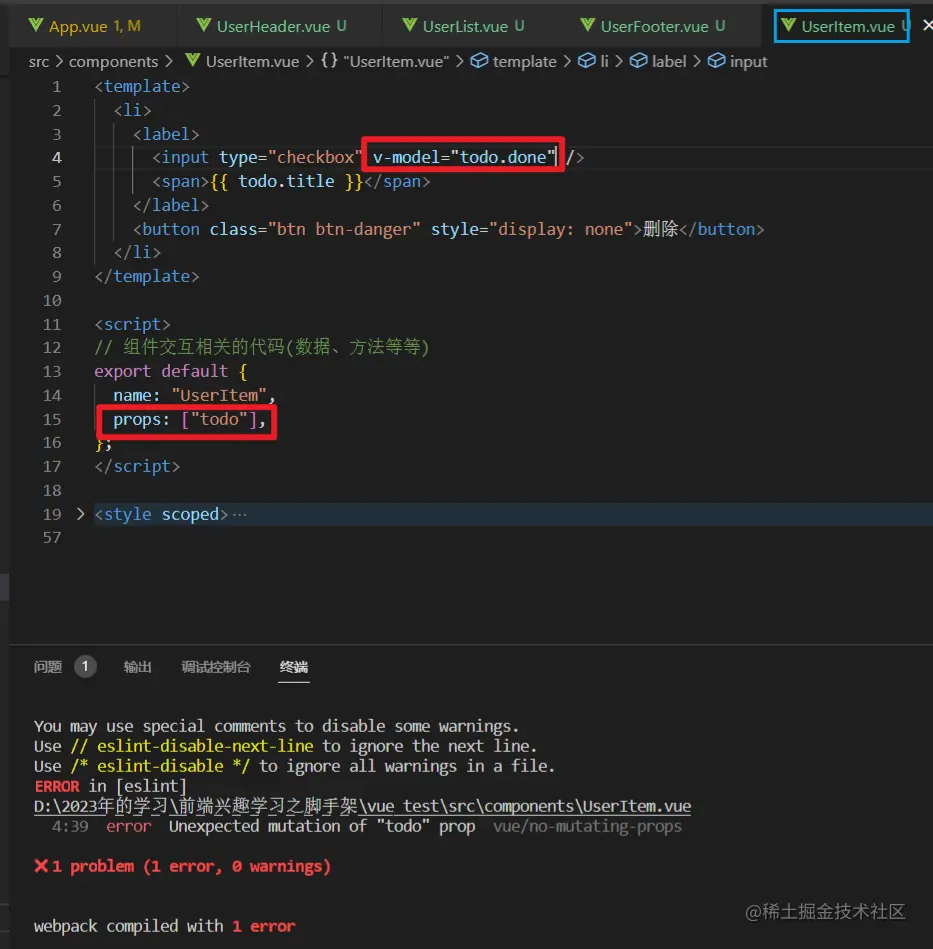Click the opening <script> tag on line 11
Viewport: 933px width, 949px height.
[132, 324]
